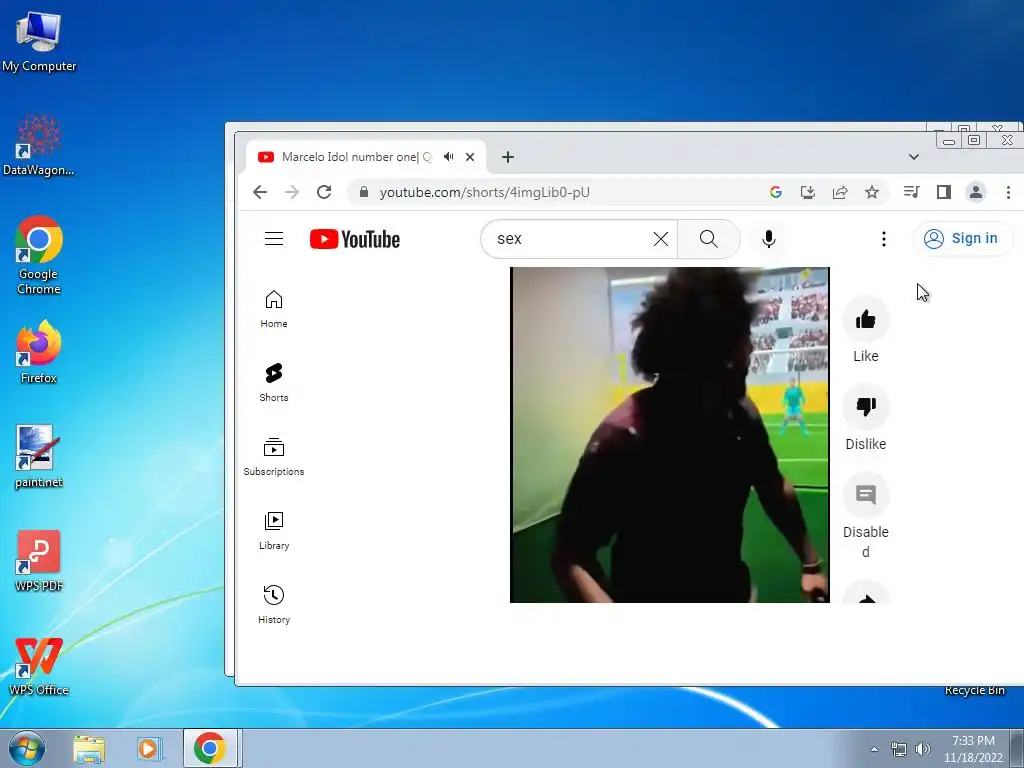Viewport: 1024px width, 768px height.
Task: Open Library in the sidebar
Action: click(x=274, y=530)
